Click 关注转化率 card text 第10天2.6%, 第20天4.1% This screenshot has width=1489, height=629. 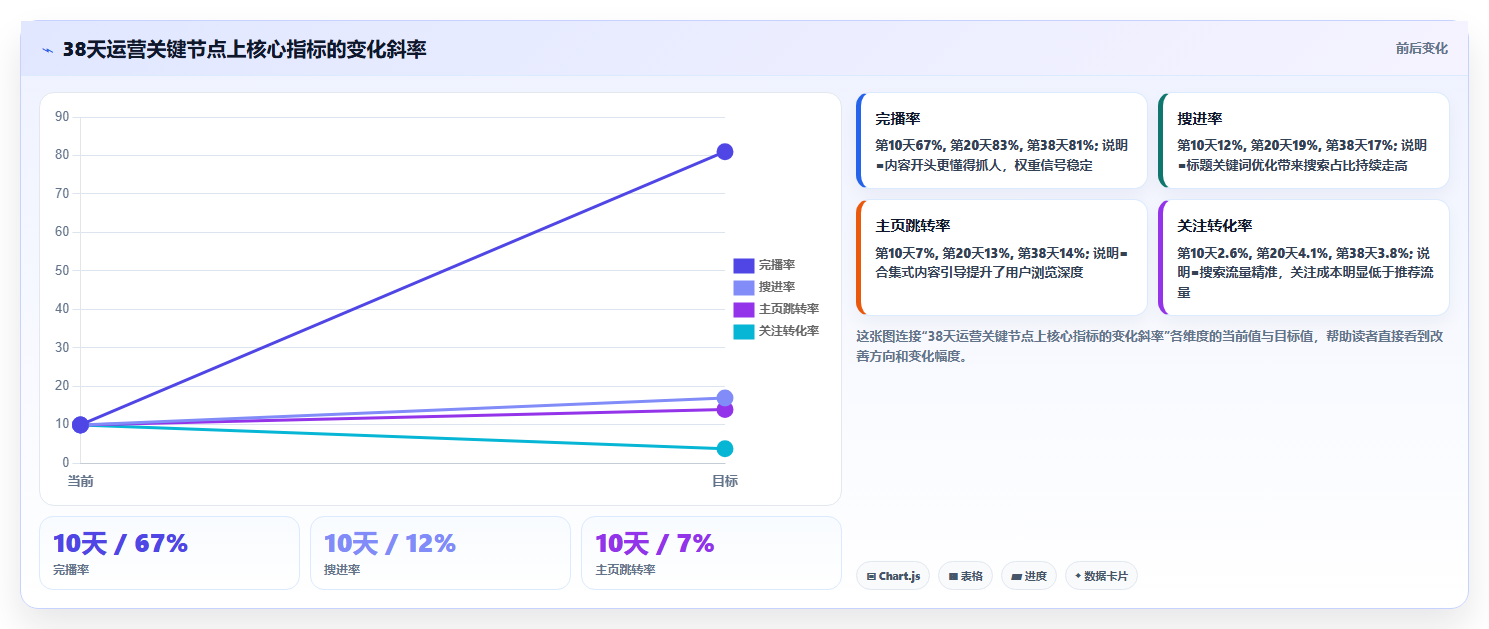(1254, 253)
